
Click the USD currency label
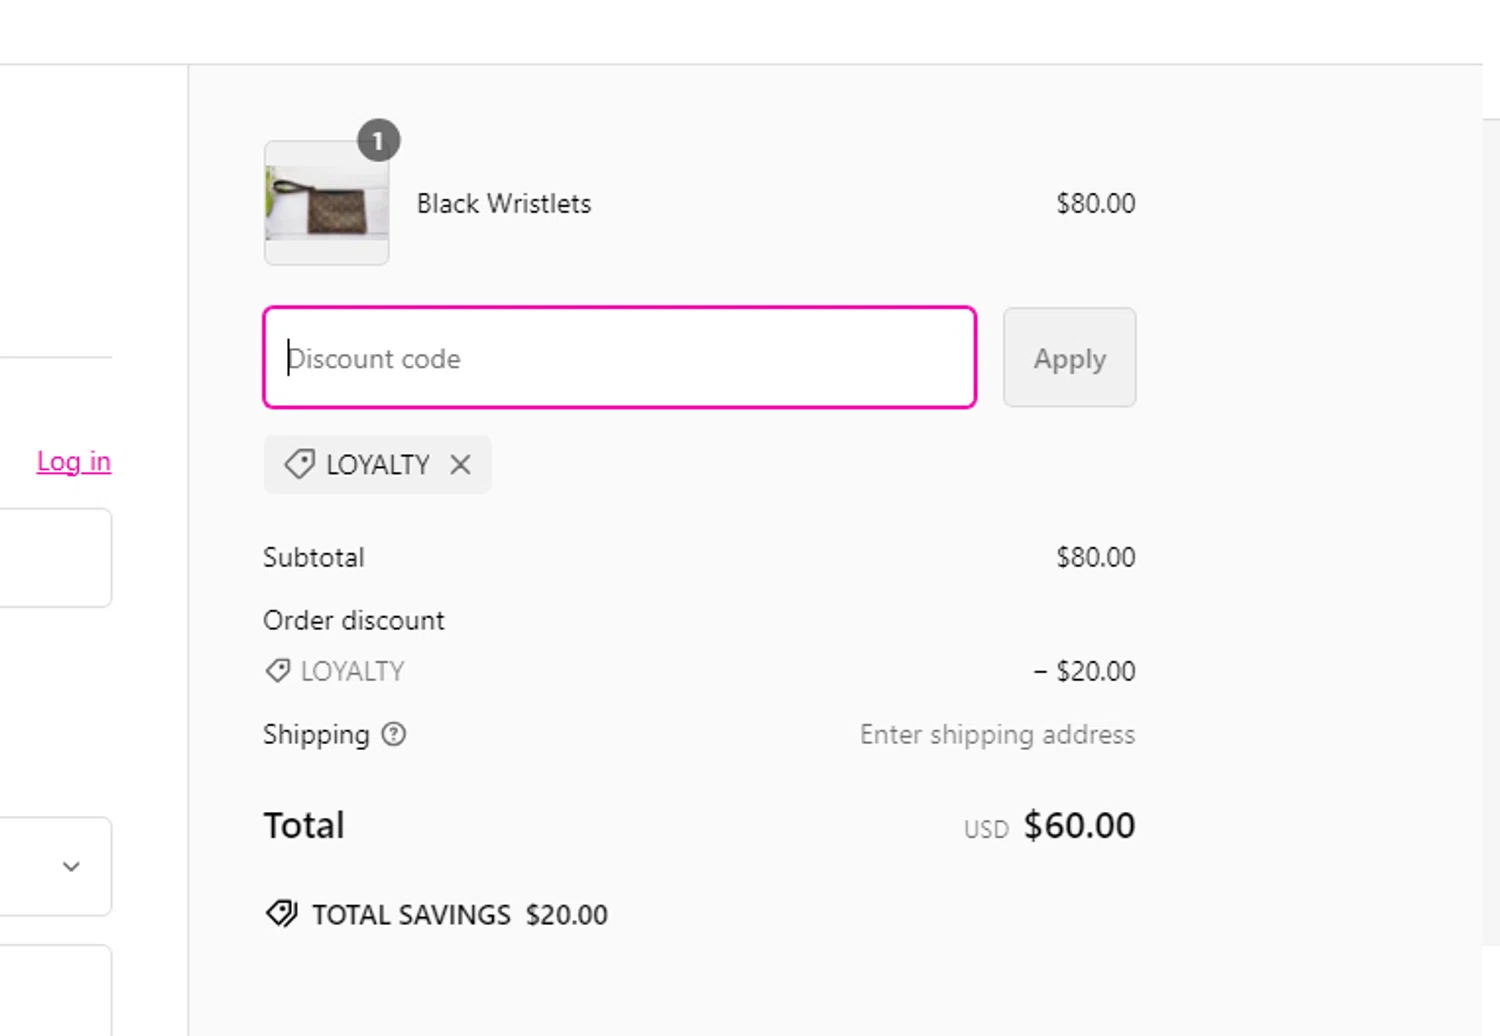986,830
